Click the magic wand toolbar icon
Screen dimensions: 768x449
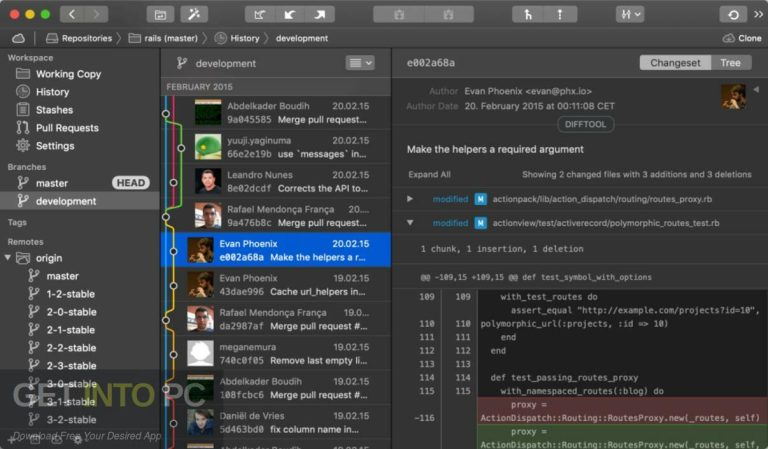pos(194,14)
